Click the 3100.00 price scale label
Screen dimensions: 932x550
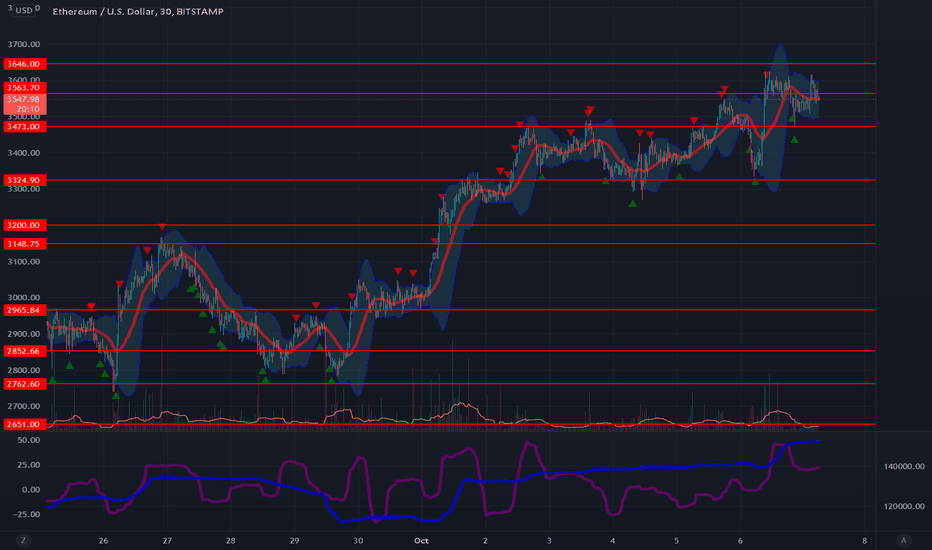click(x=24, y=262)
